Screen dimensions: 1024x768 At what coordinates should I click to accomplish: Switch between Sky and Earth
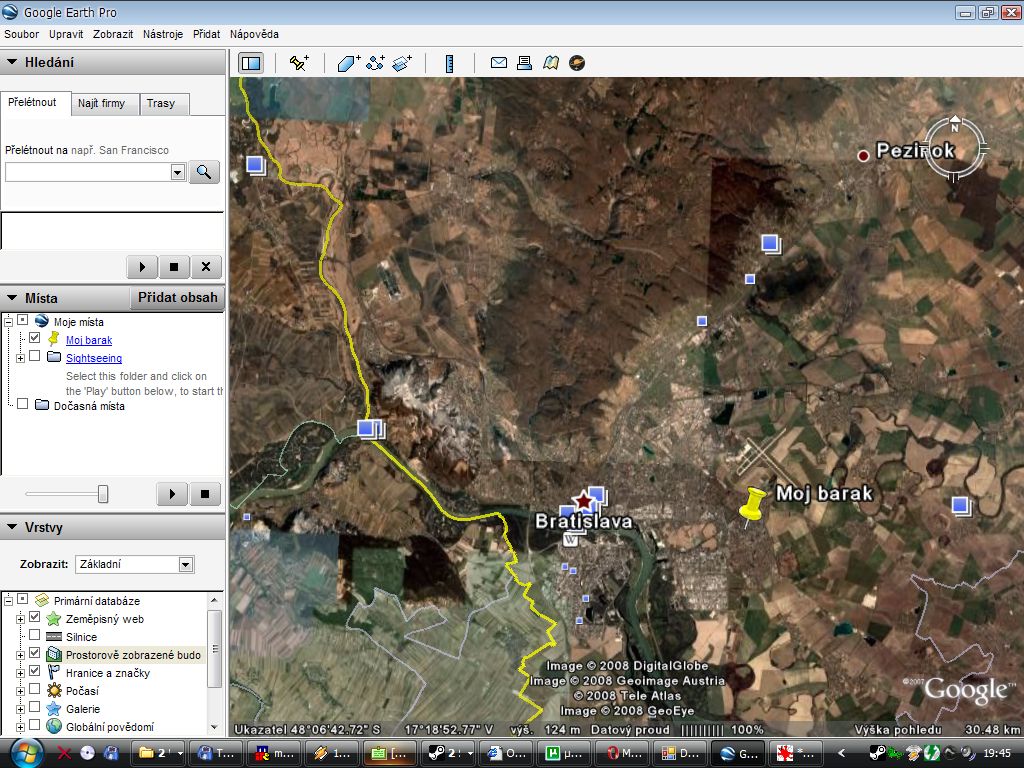point(577,63)
